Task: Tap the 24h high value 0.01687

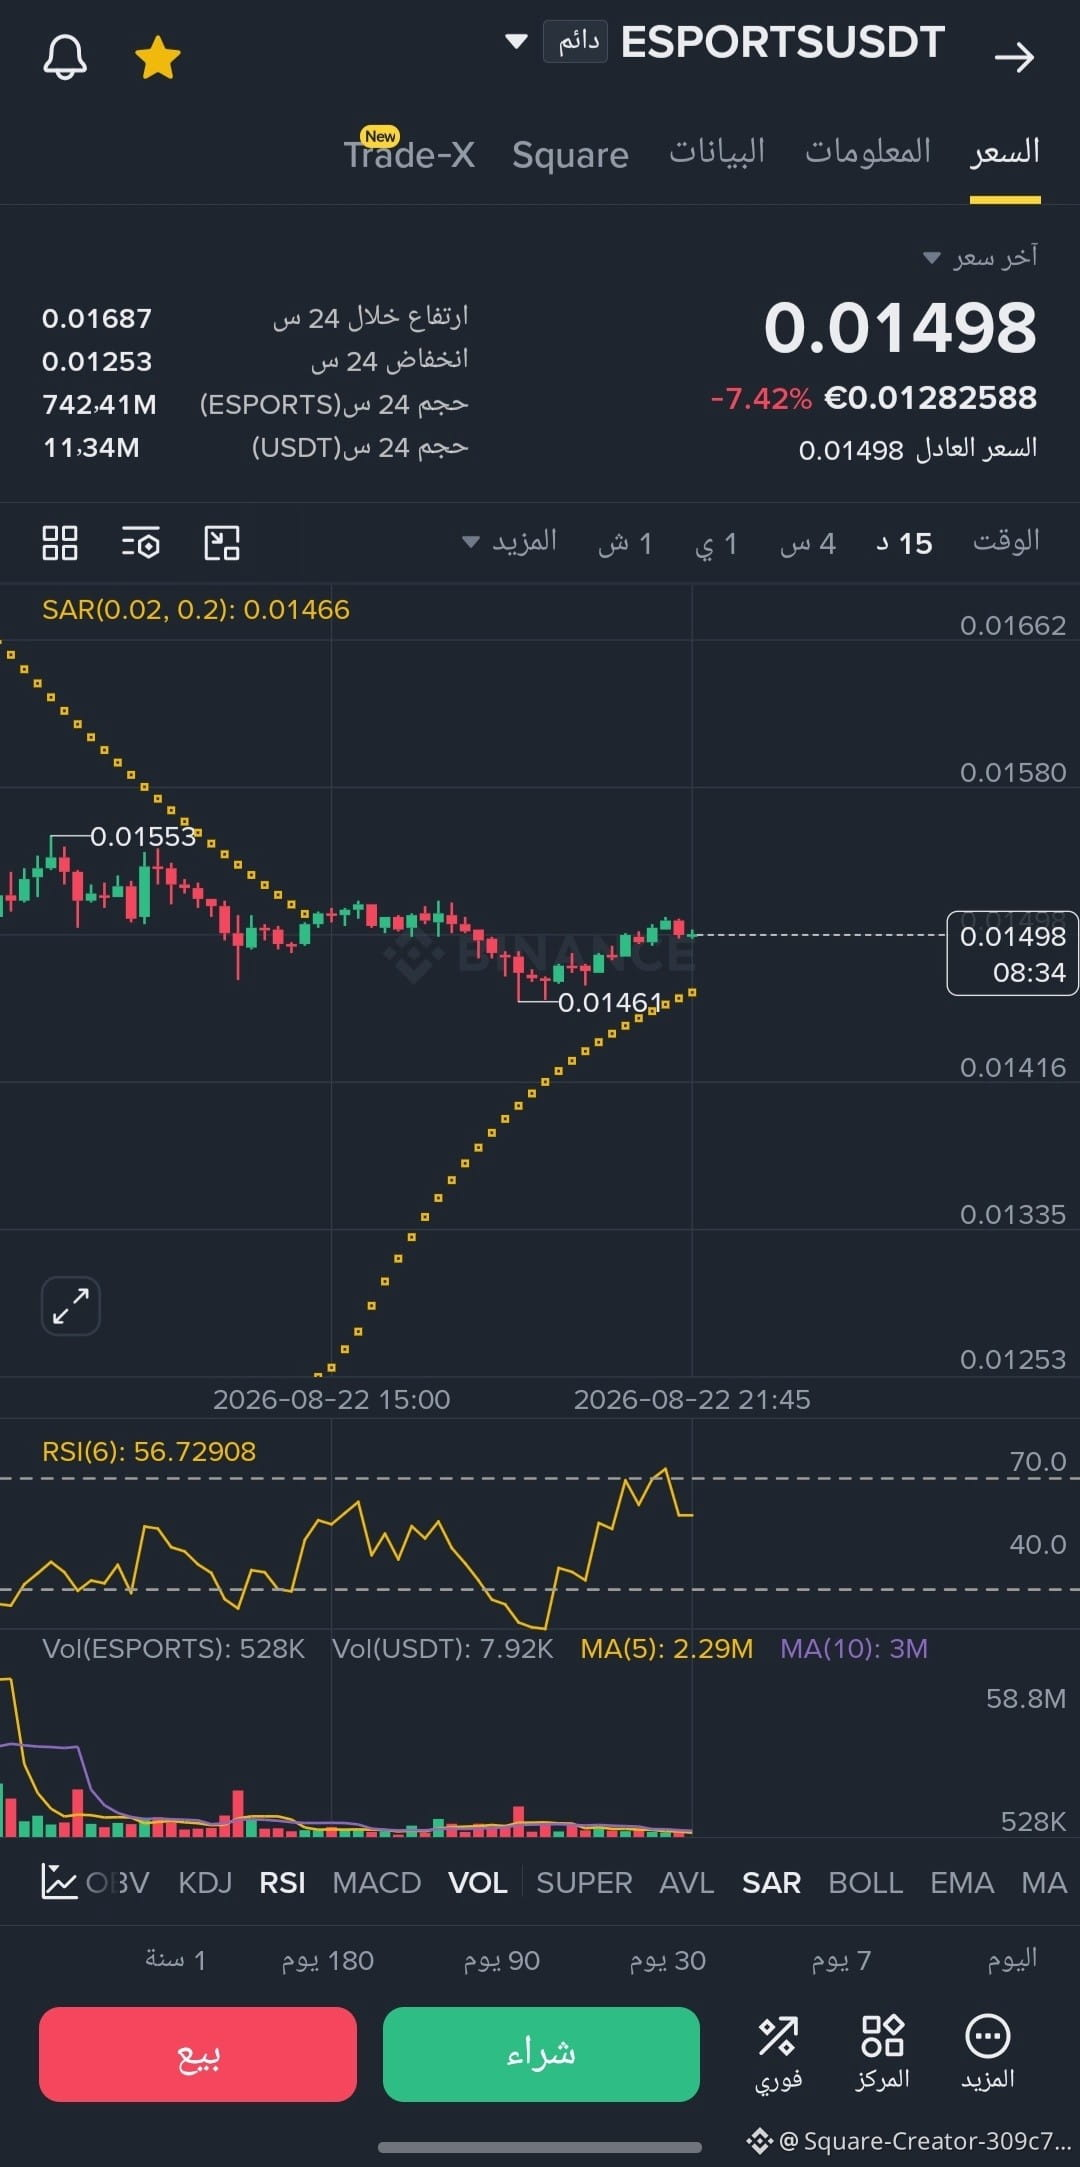Action: 97,319
